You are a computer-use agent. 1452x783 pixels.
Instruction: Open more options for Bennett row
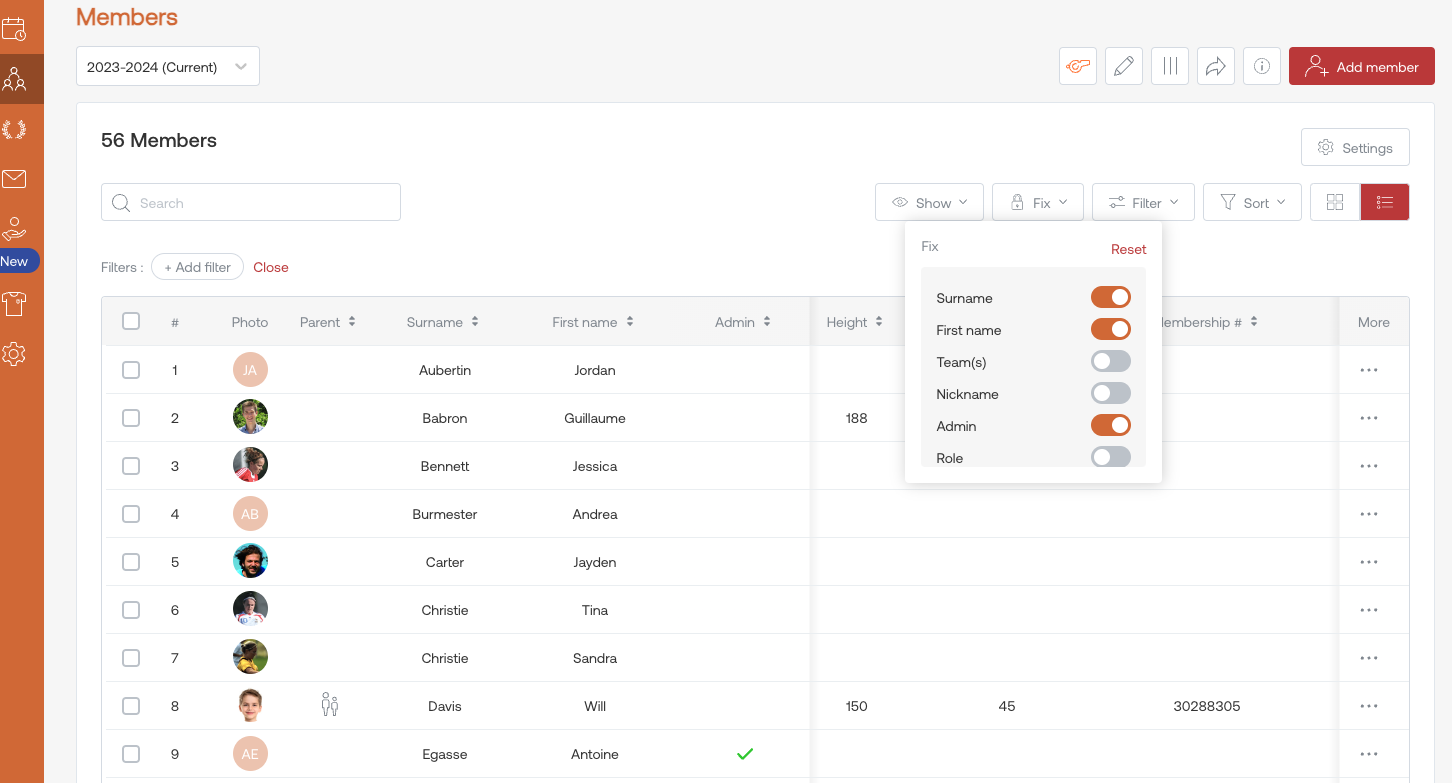1369,466
